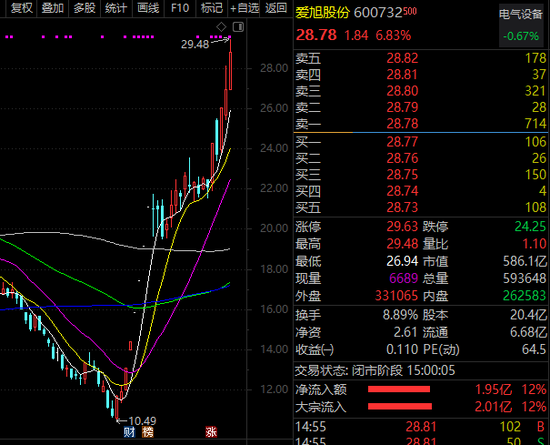Click the 买三 volume 150

[x=536, y=175]
